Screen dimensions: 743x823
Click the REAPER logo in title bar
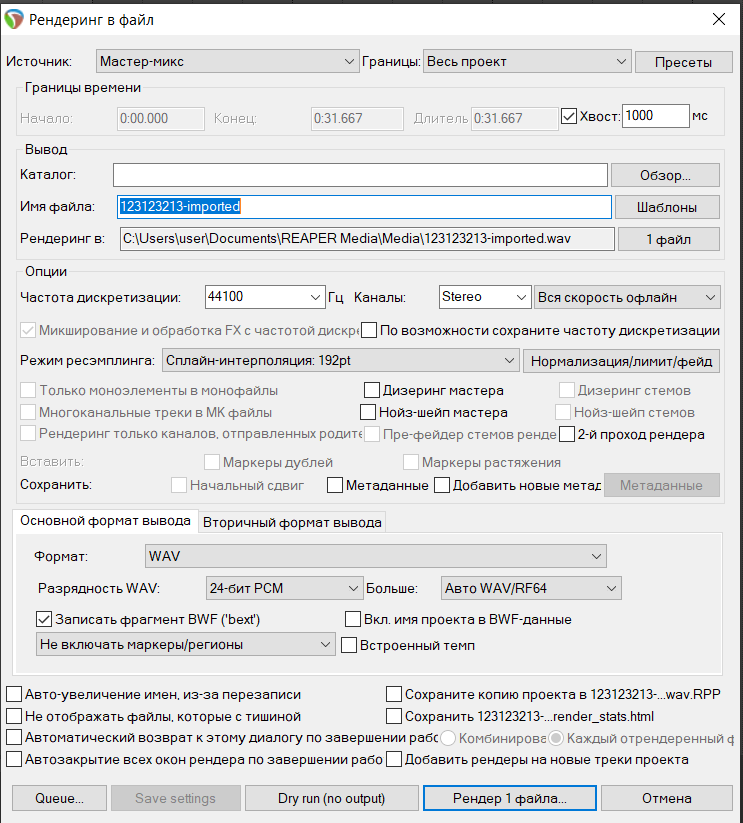coord(14,19)
